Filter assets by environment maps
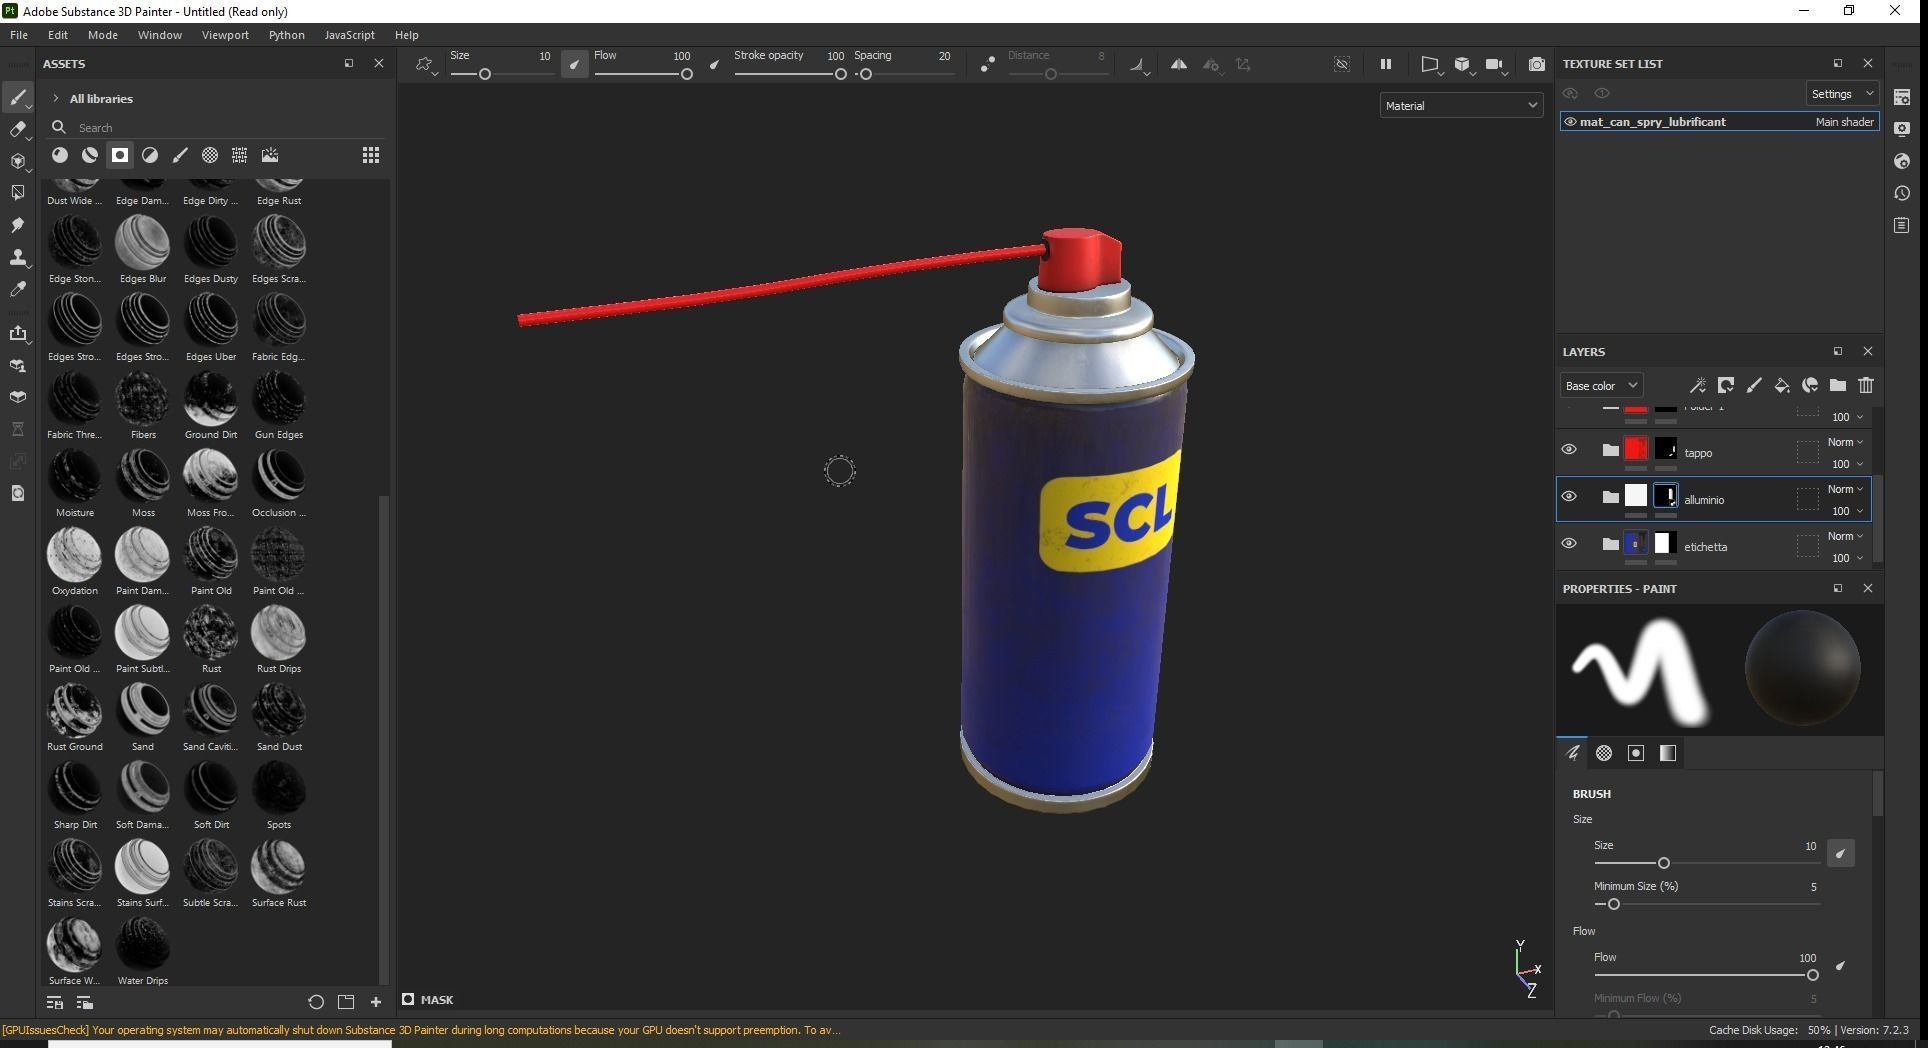Image resolution: width=1928 pixels, height=1048 pixels. click(270, 155)
